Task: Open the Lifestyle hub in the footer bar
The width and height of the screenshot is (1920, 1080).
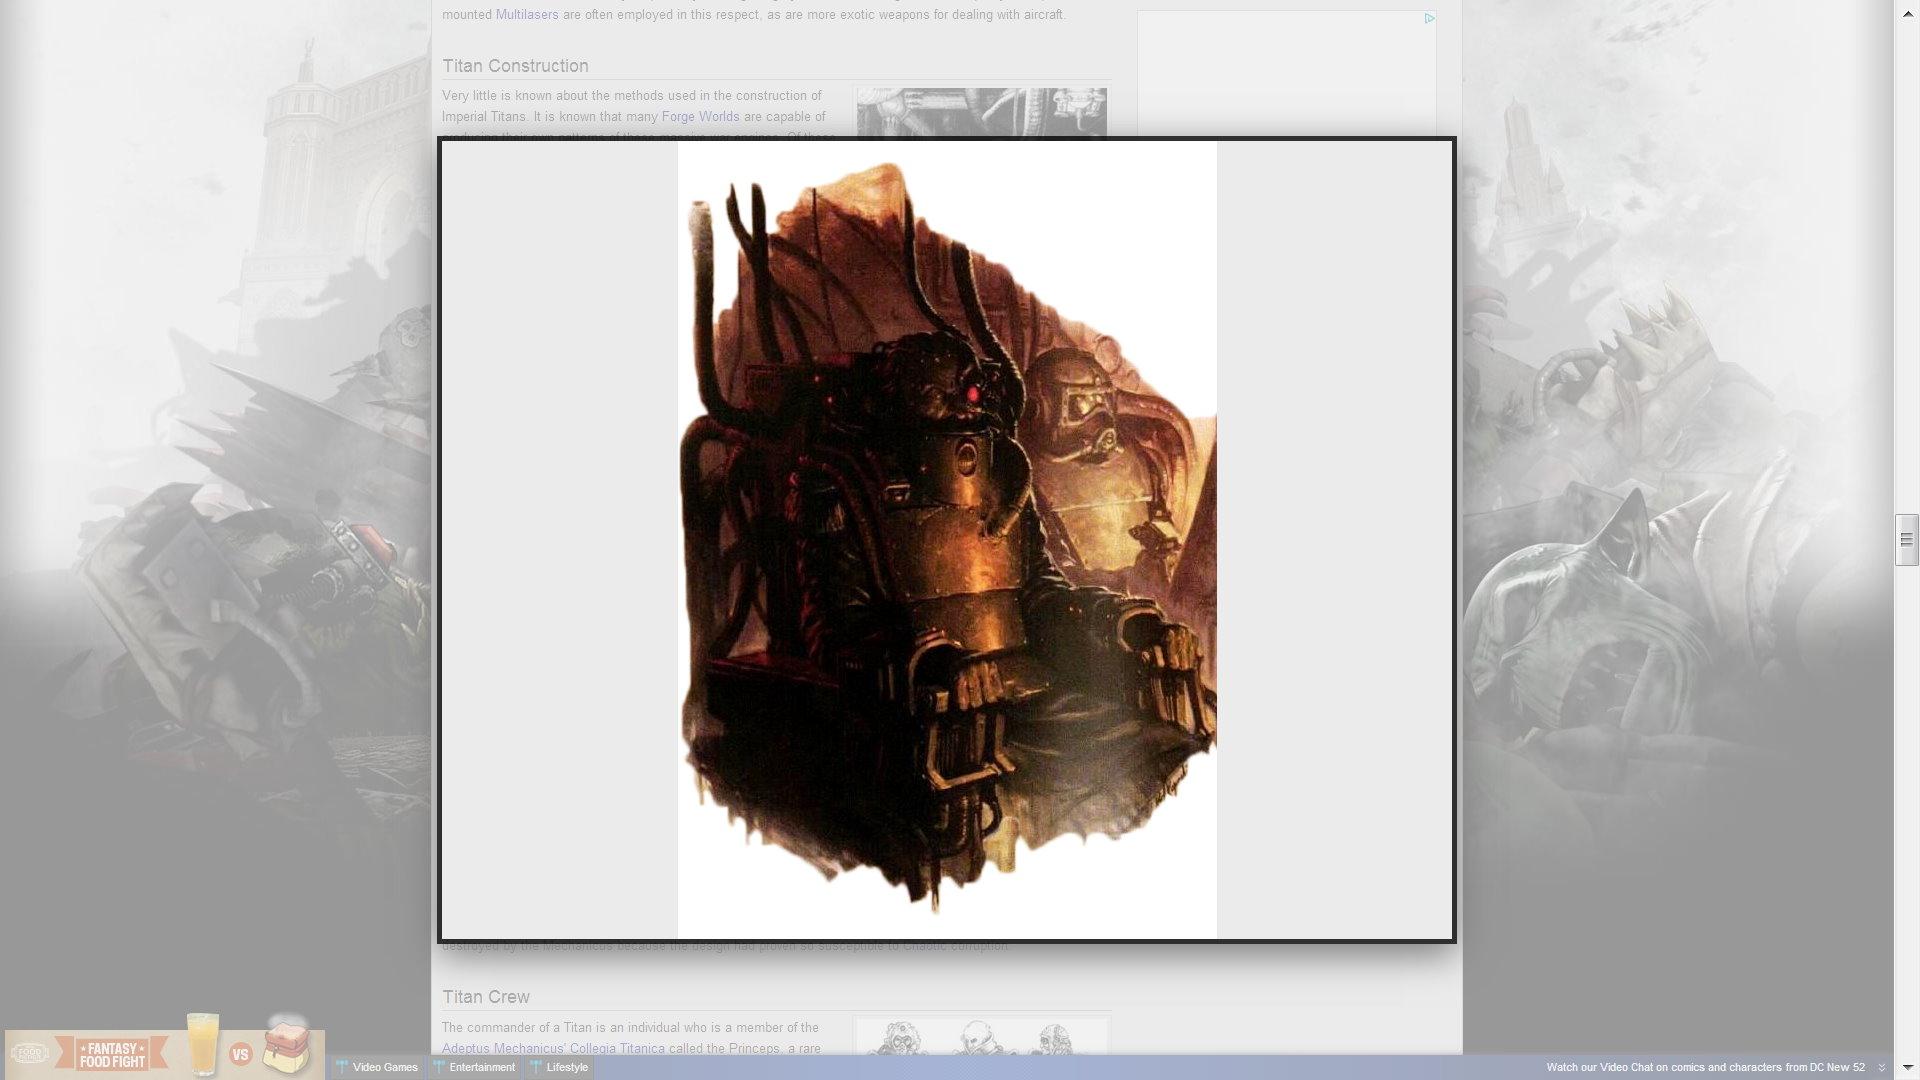Action: 559,1067
